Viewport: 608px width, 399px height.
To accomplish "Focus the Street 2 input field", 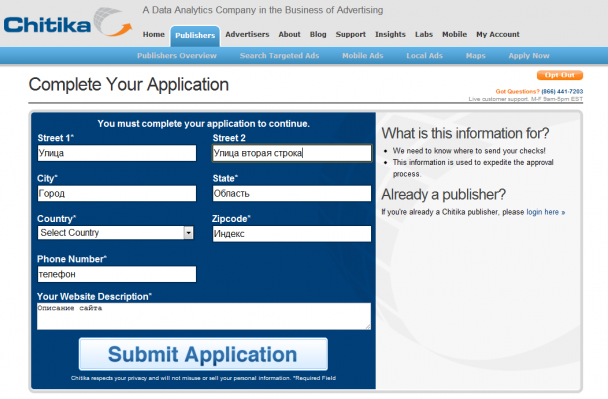I will tap(292, 153).
